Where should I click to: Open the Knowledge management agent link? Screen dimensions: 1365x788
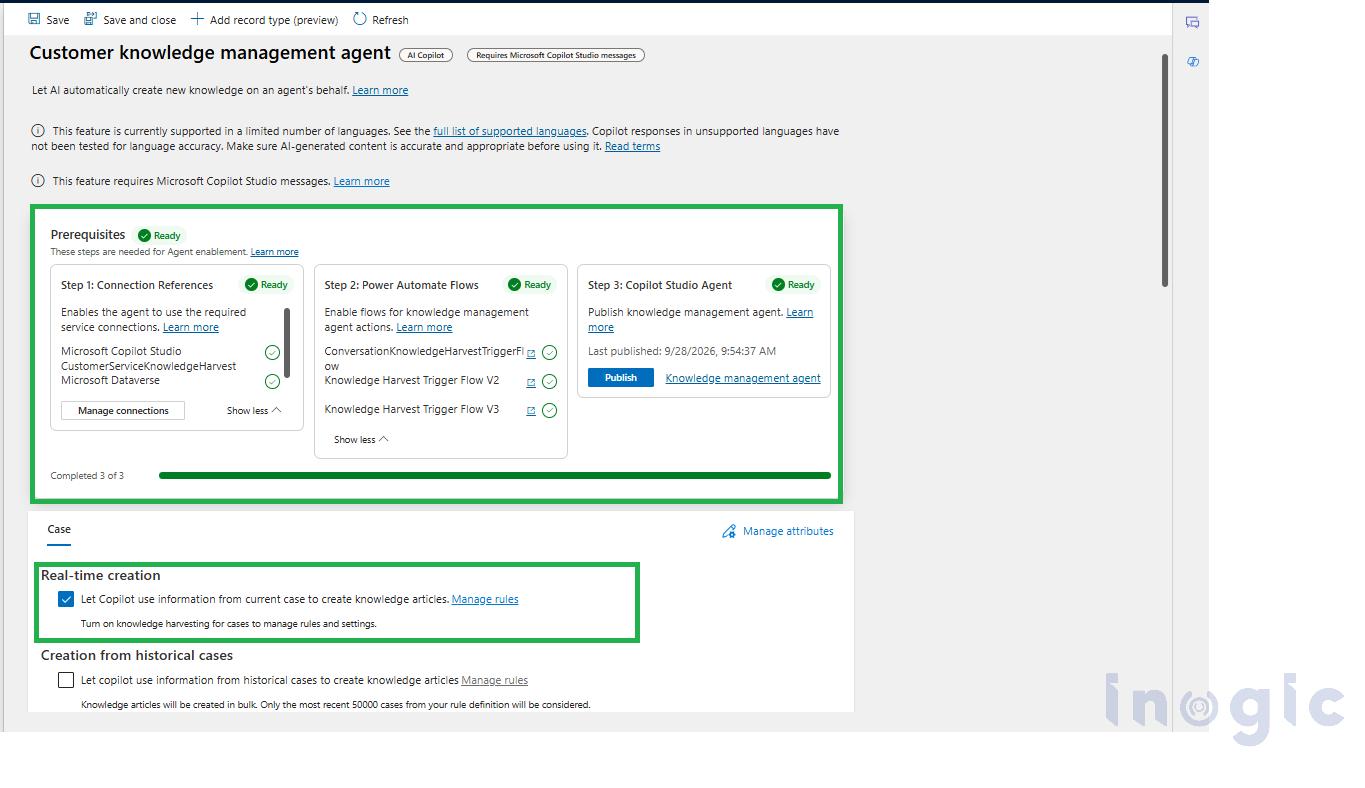tap(743, 378)
